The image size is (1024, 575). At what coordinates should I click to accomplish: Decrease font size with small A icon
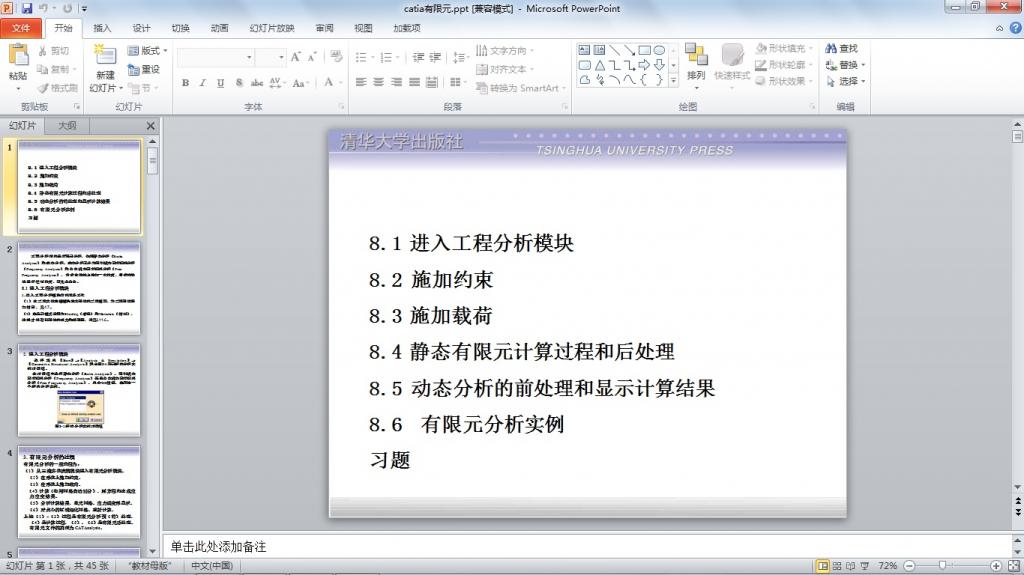pos(312,57)
